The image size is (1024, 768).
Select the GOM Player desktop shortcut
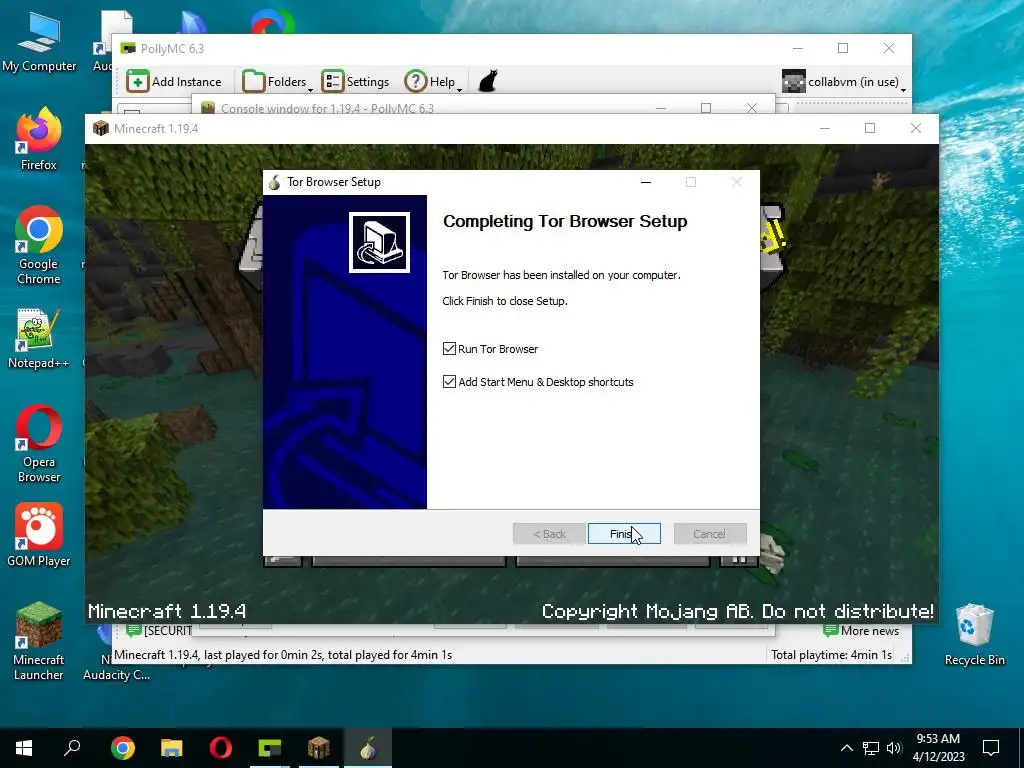click(x=39, y=535)
